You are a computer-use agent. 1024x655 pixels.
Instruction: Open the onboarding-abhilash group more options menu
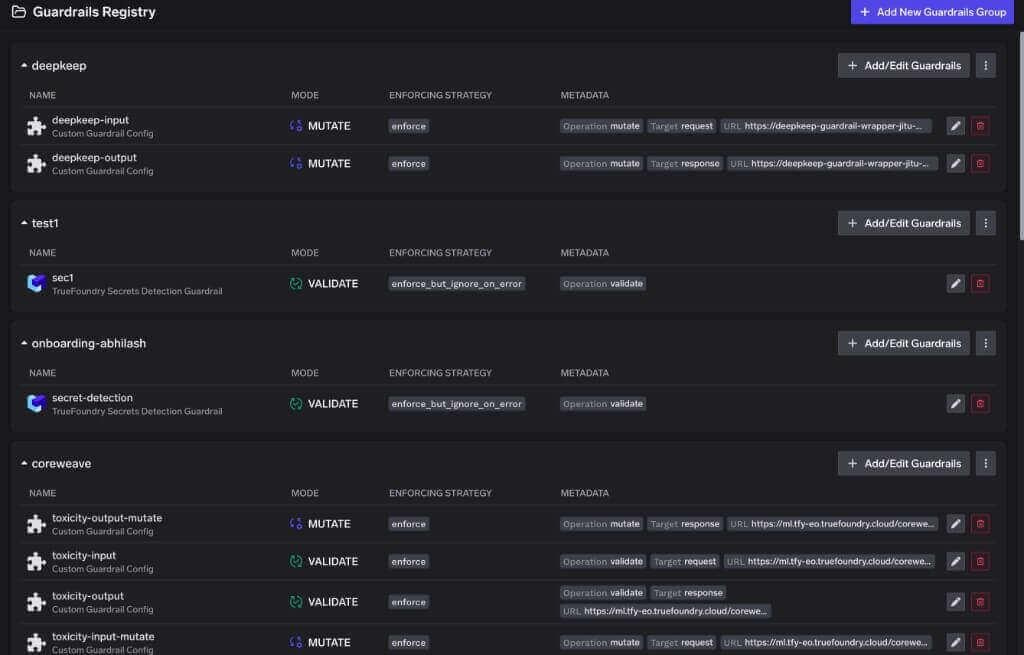coord(985,343)
